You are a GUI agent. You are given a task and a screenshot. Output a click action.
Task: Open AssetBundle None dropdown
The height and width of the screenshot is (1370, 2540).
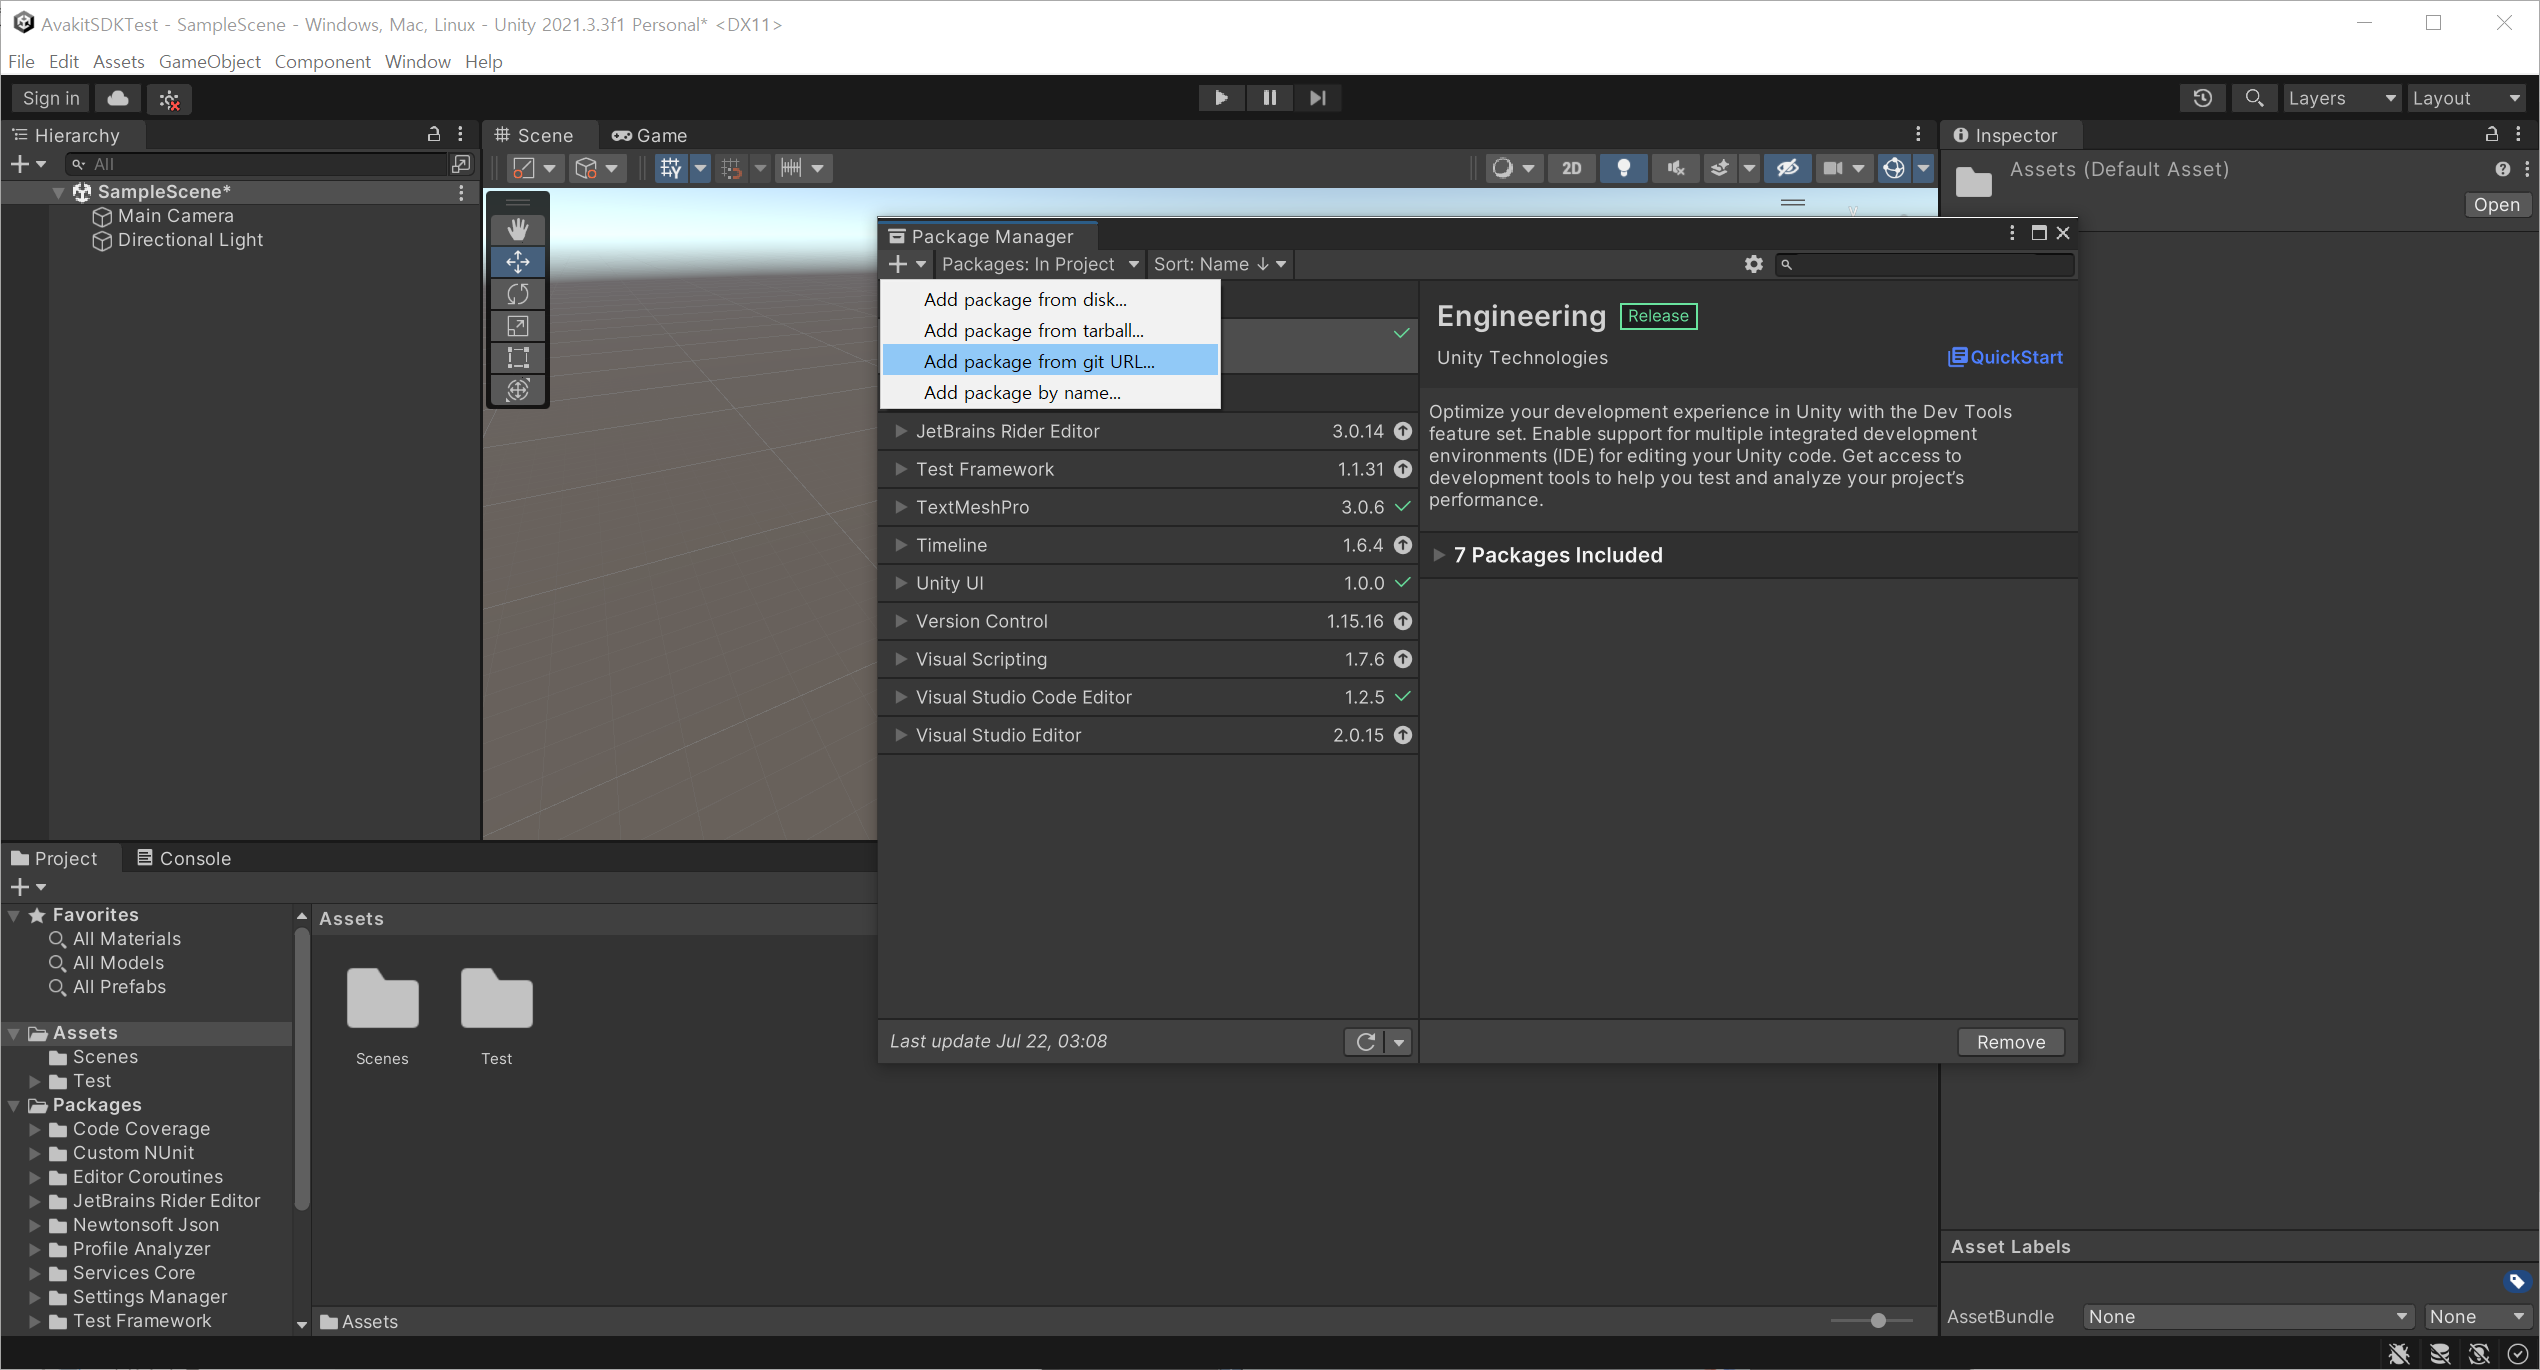pyautogui.click(x=2248, y=1317)
